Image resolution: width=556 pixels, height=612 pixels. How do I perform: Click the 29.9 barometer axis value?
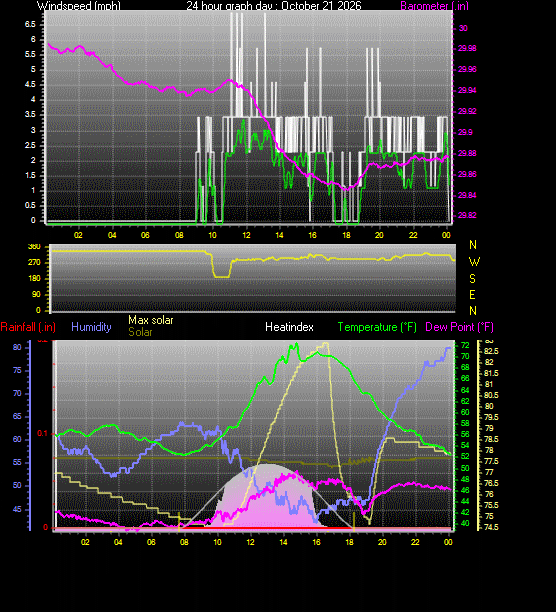coord(465,132)
